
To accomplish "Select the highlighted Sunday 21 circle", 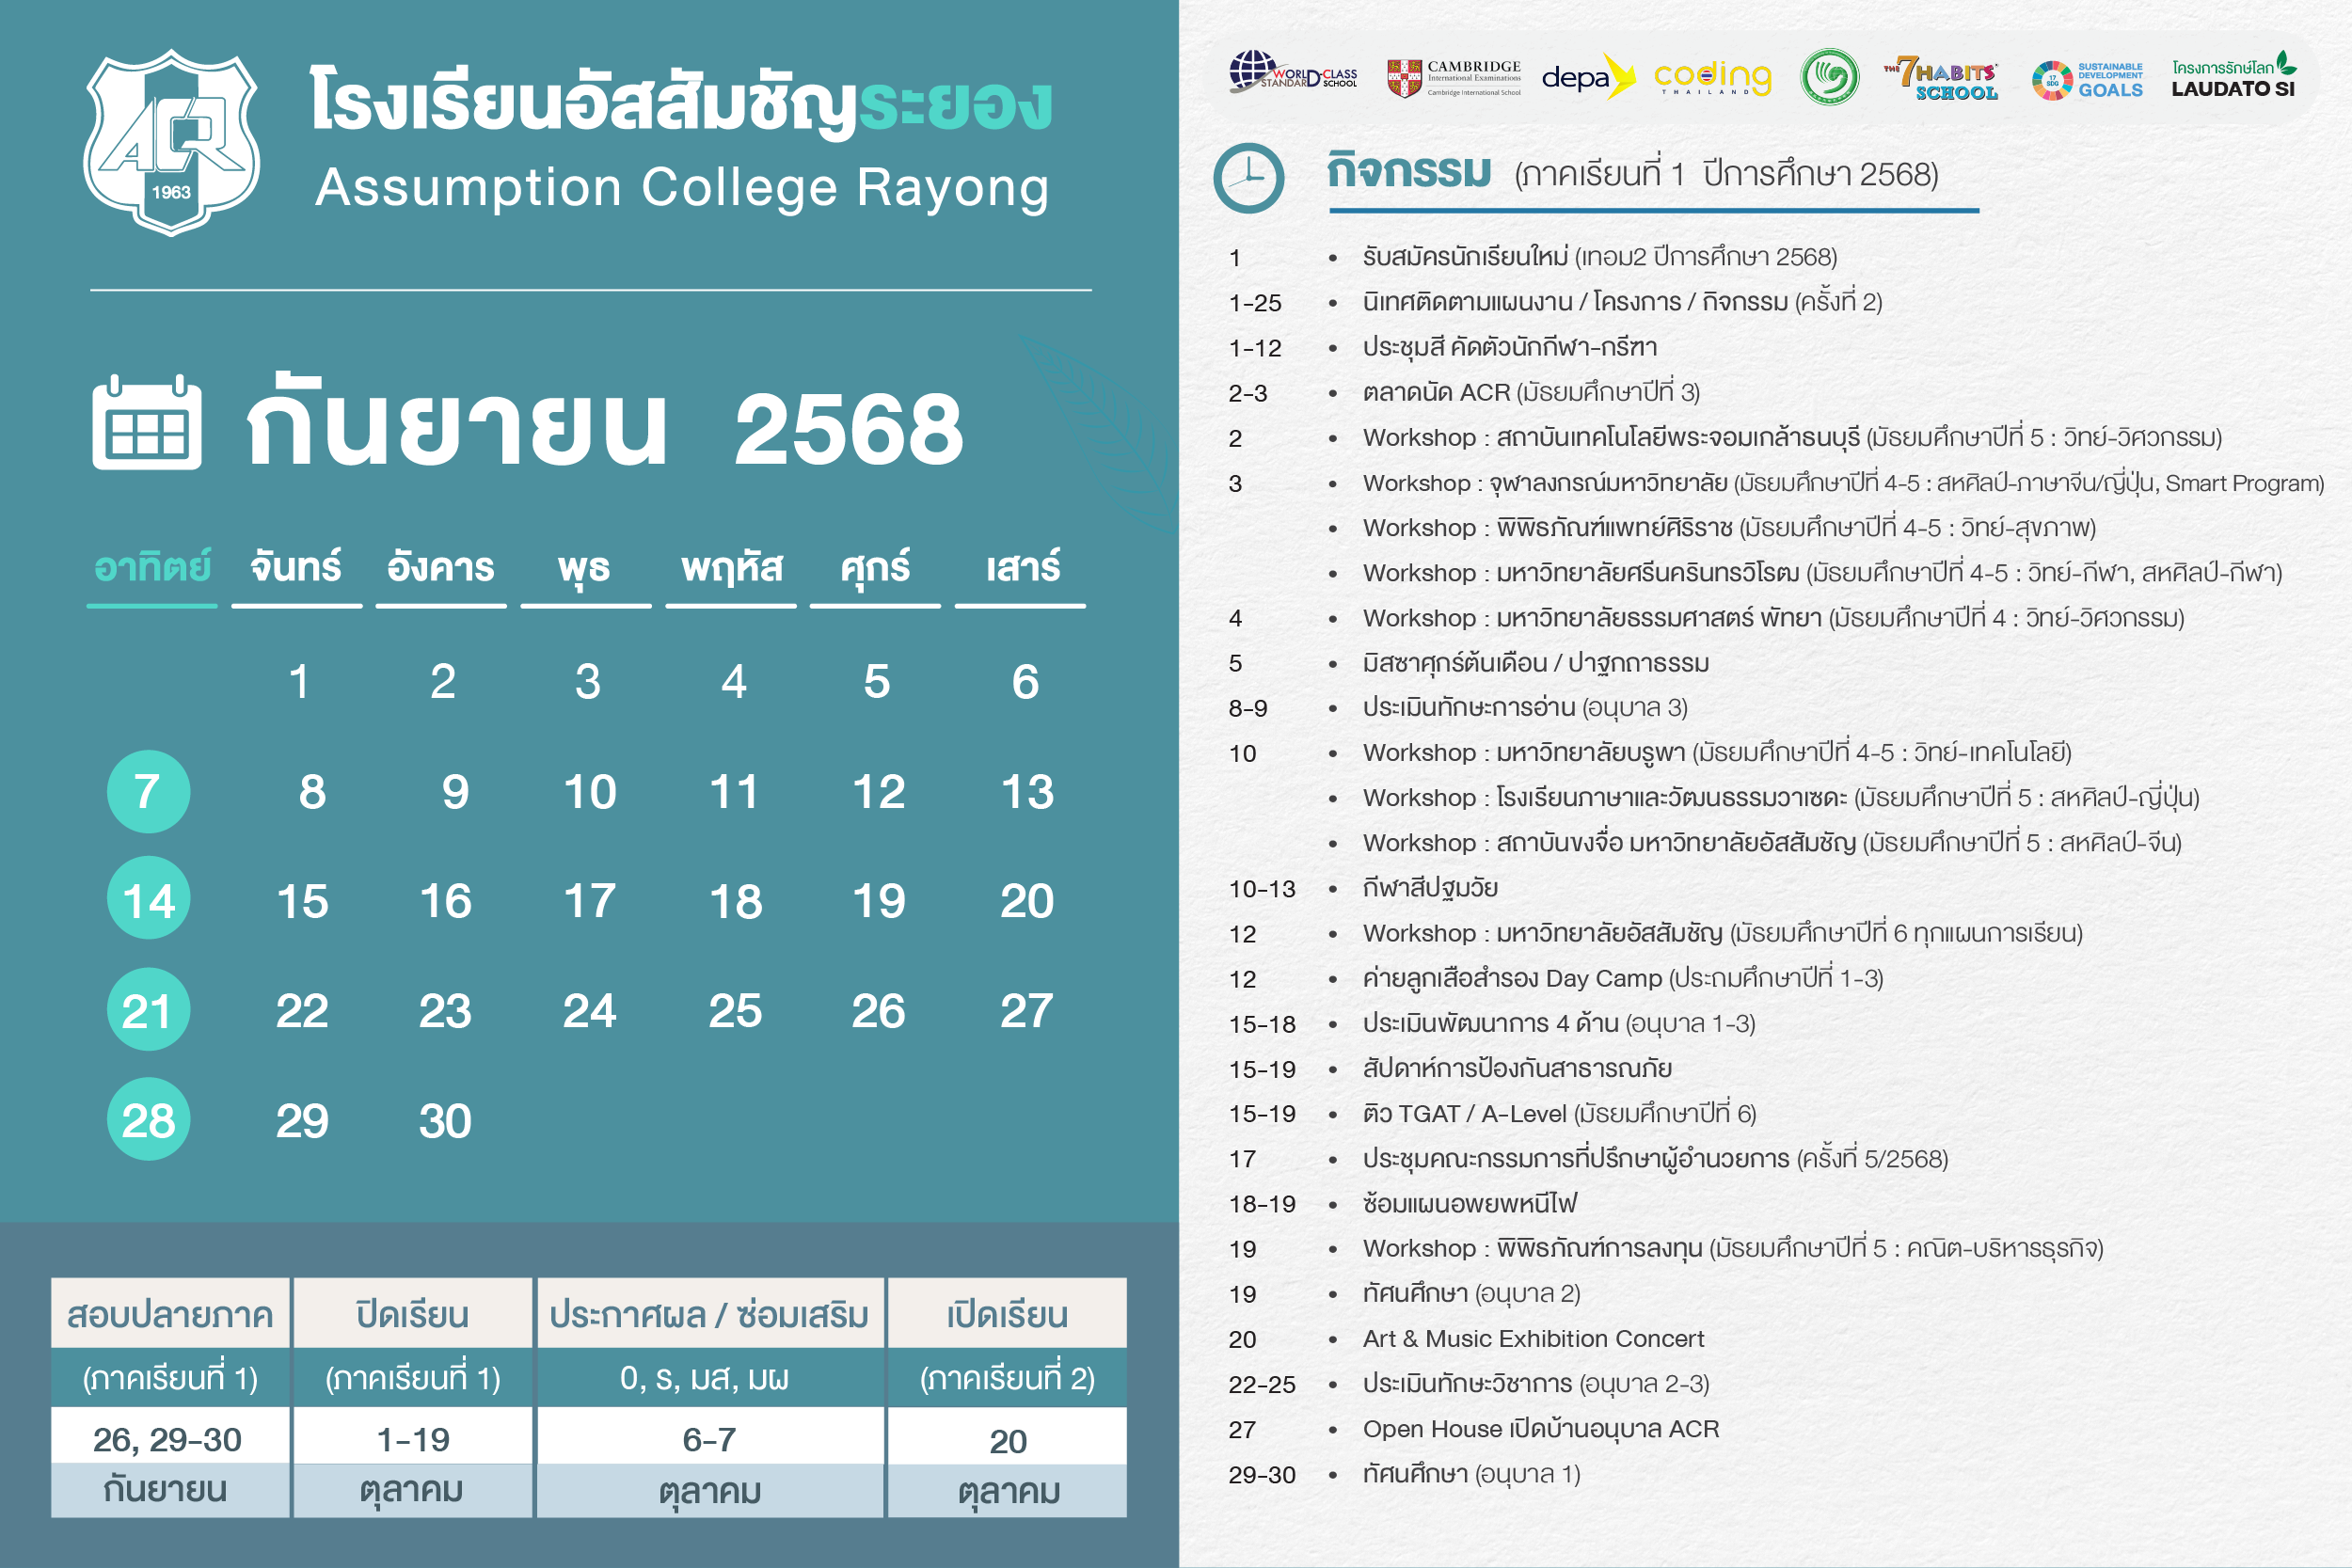I will (148, 1009).
